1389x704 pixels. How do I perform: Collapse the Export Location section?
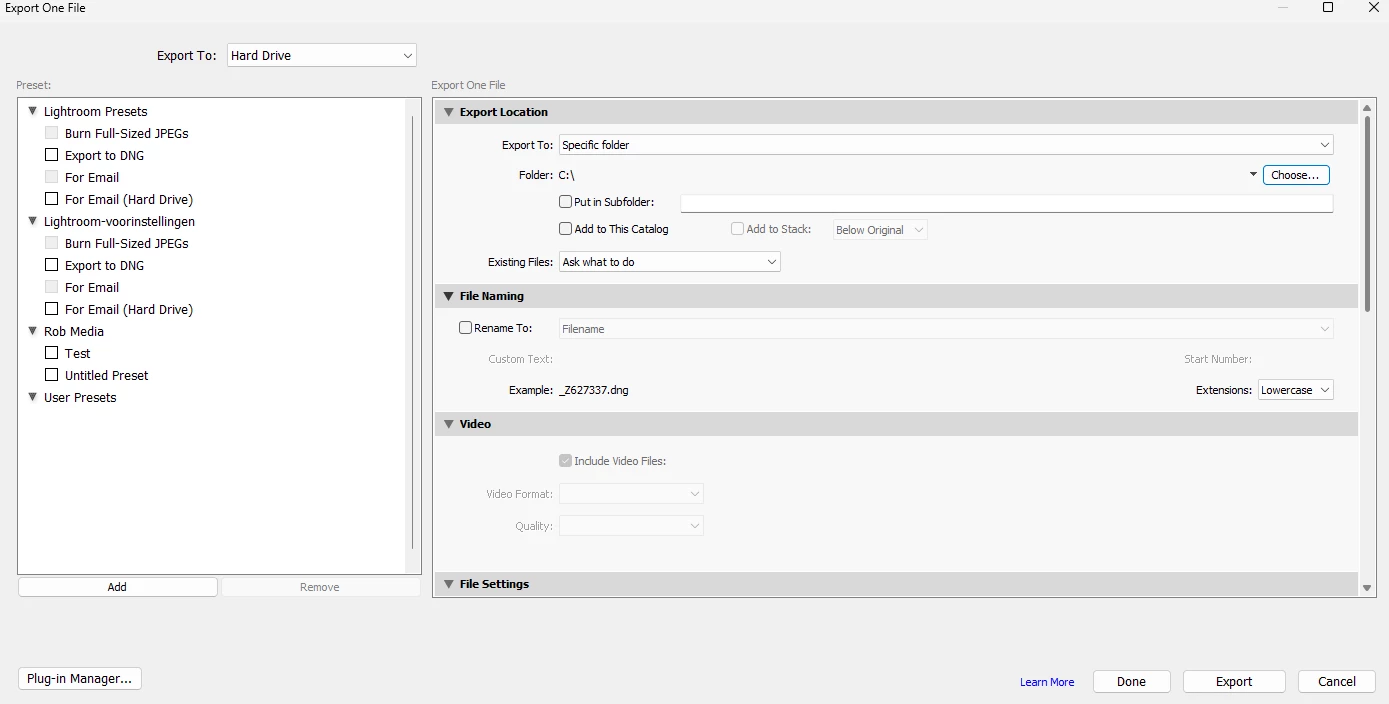448,112
